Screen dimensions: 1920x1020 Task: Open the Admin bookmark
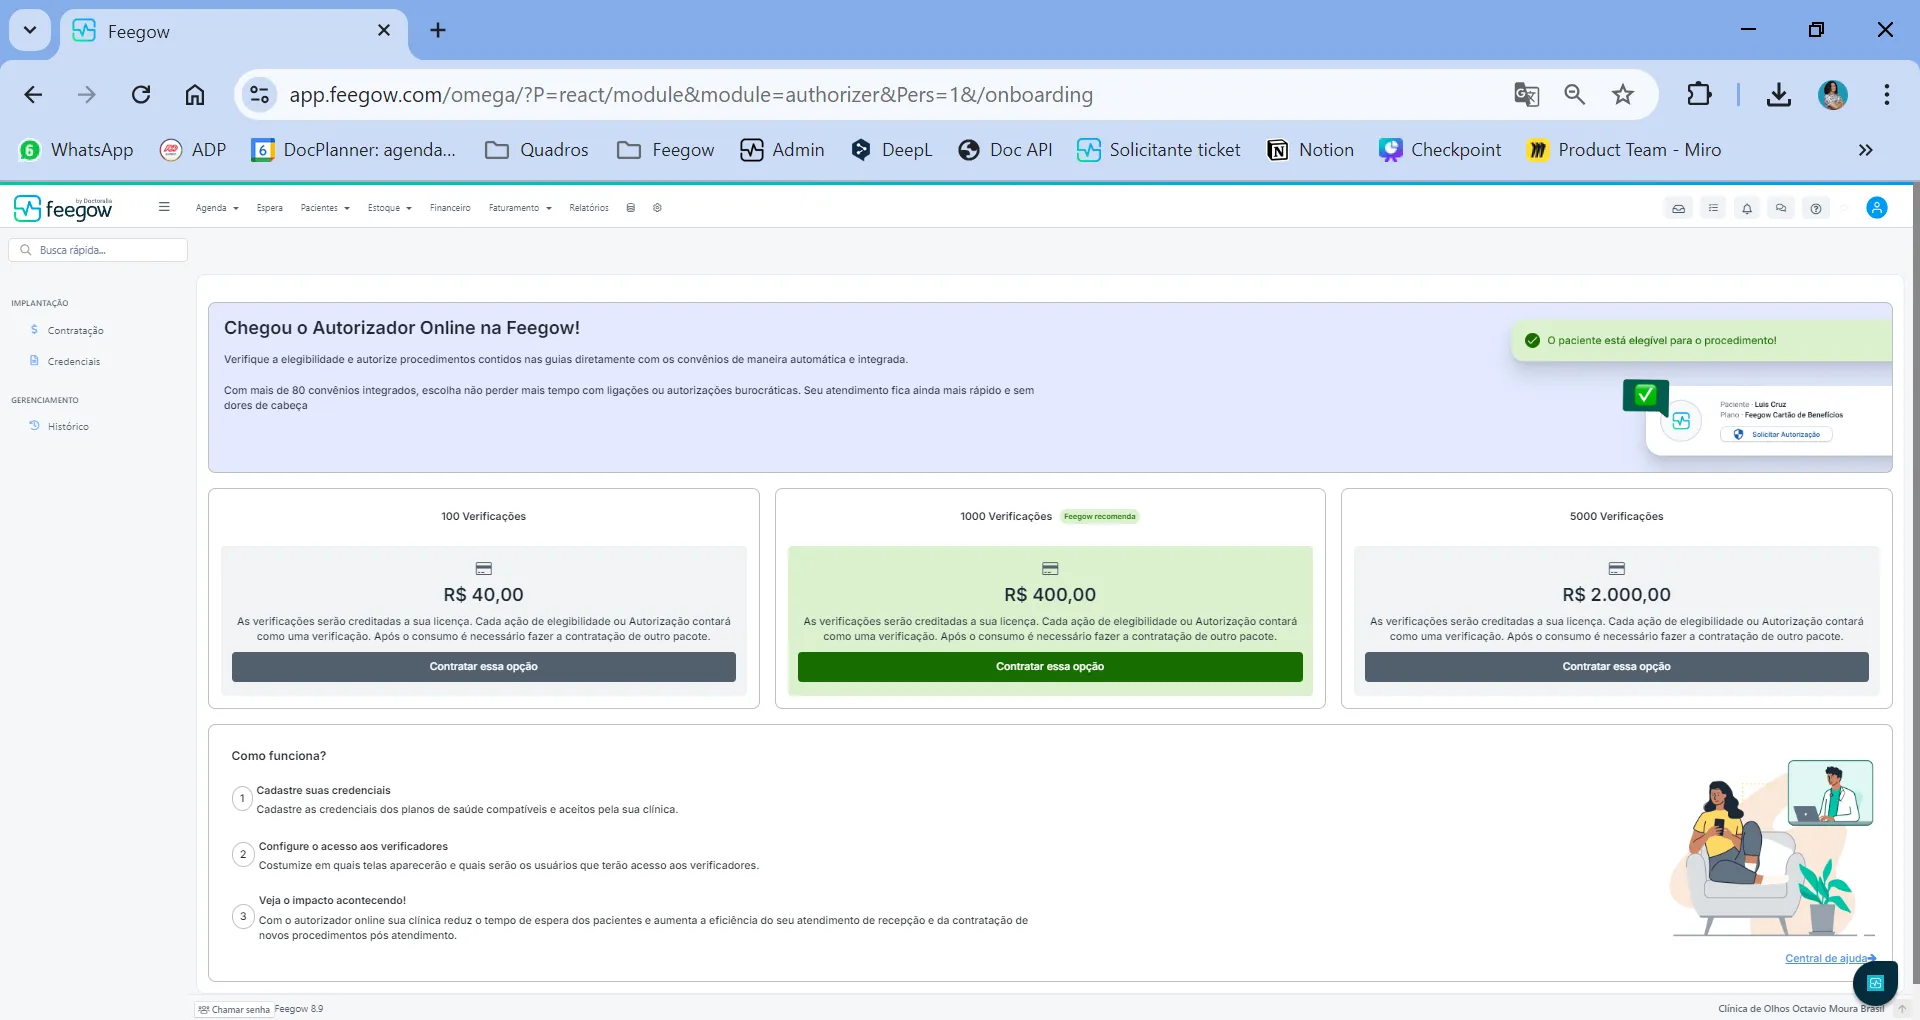pyautogui.click(x=783, y=150)
